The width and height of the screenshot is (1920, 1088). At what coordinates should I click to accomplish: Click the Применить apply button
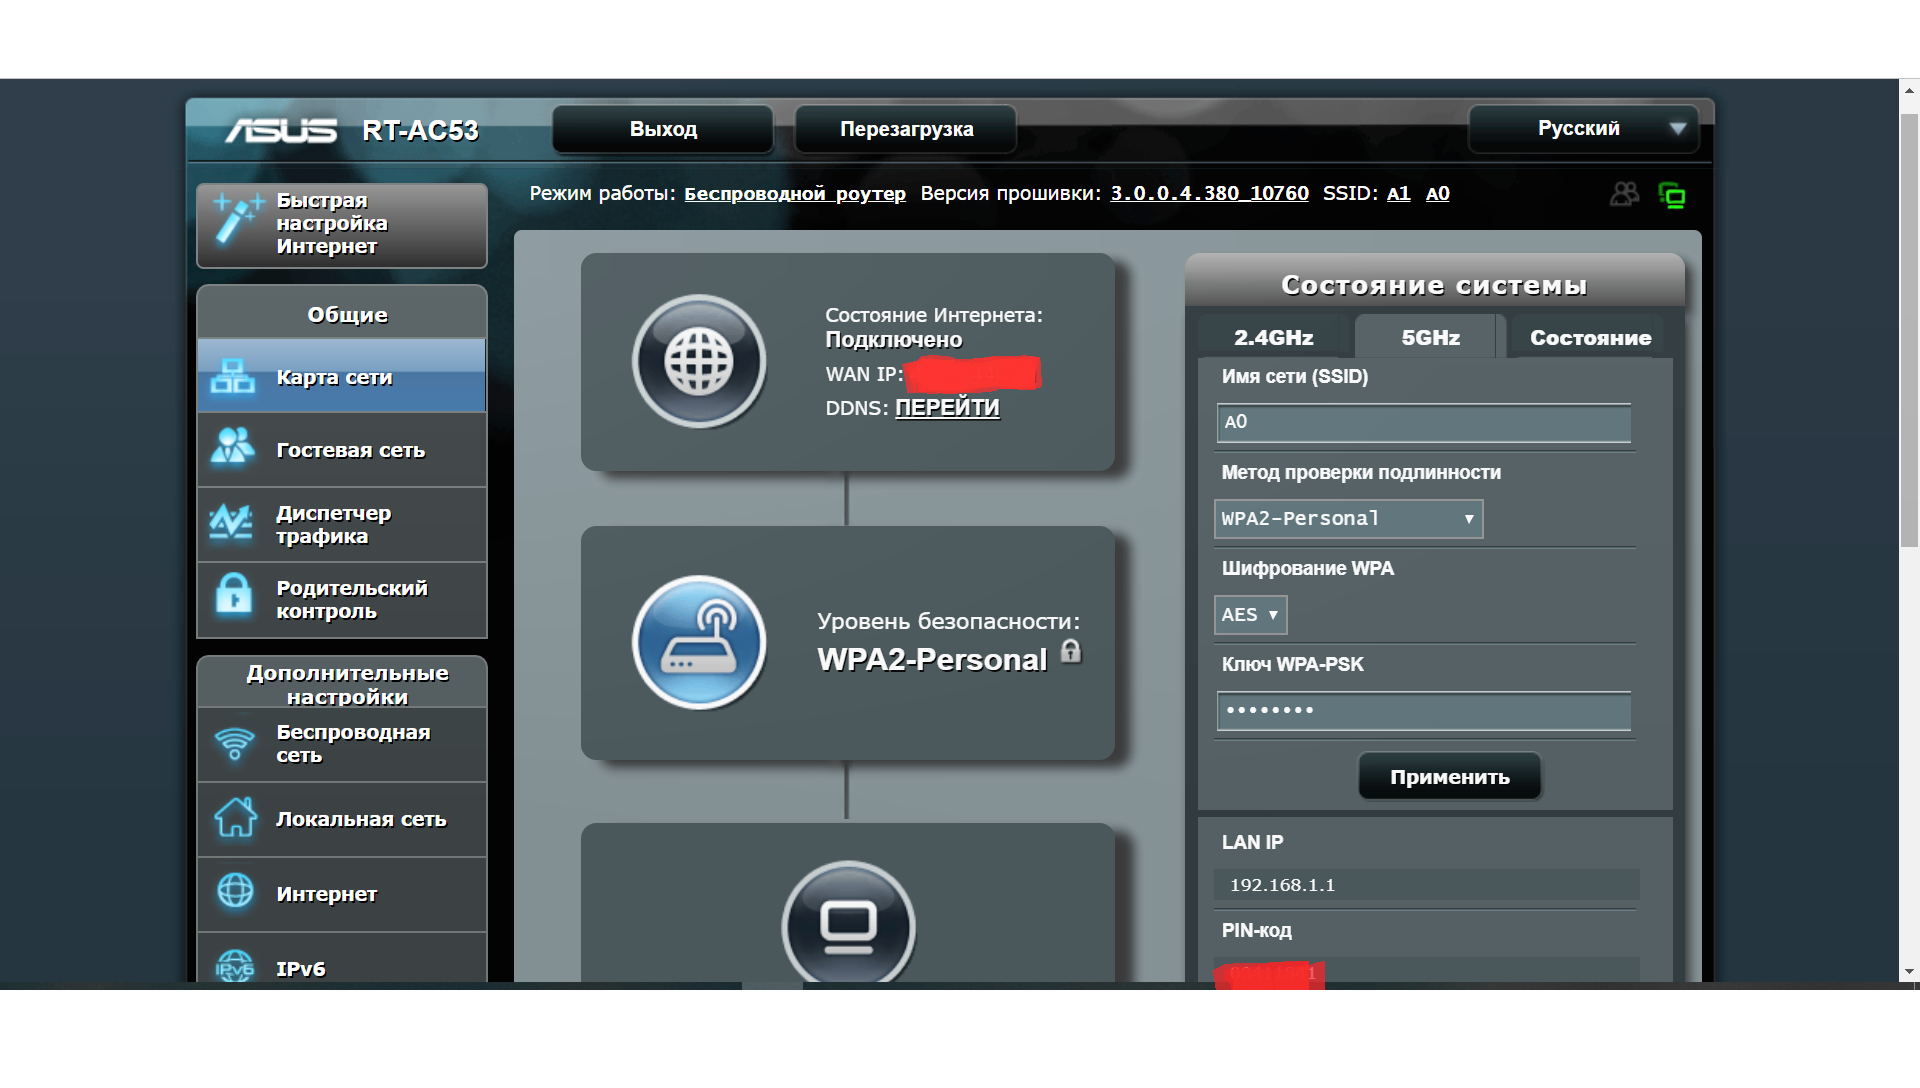1449,777
